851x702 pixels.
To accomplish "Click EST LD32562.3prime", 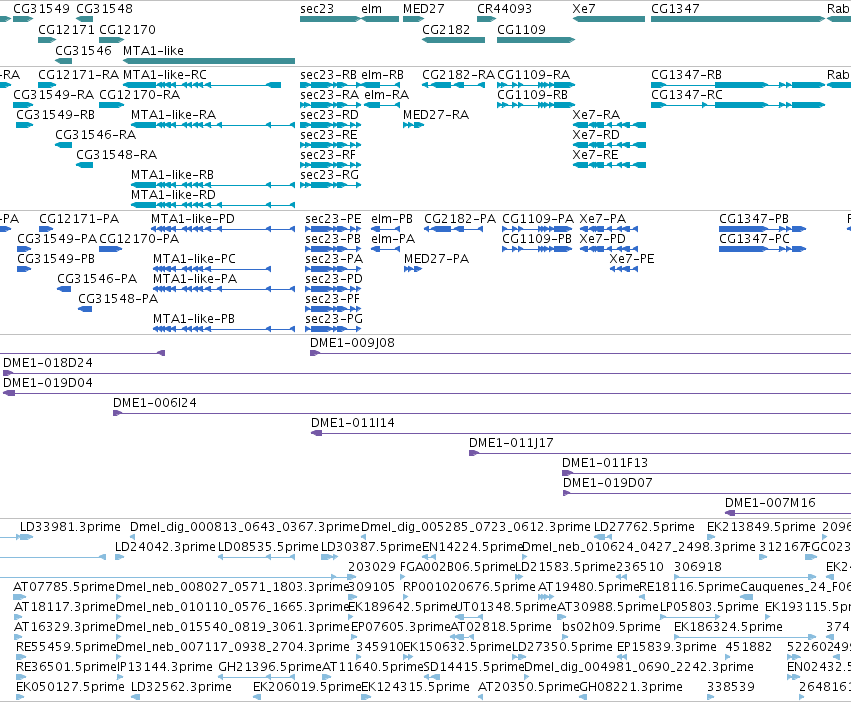I will (x=181, y=687).
